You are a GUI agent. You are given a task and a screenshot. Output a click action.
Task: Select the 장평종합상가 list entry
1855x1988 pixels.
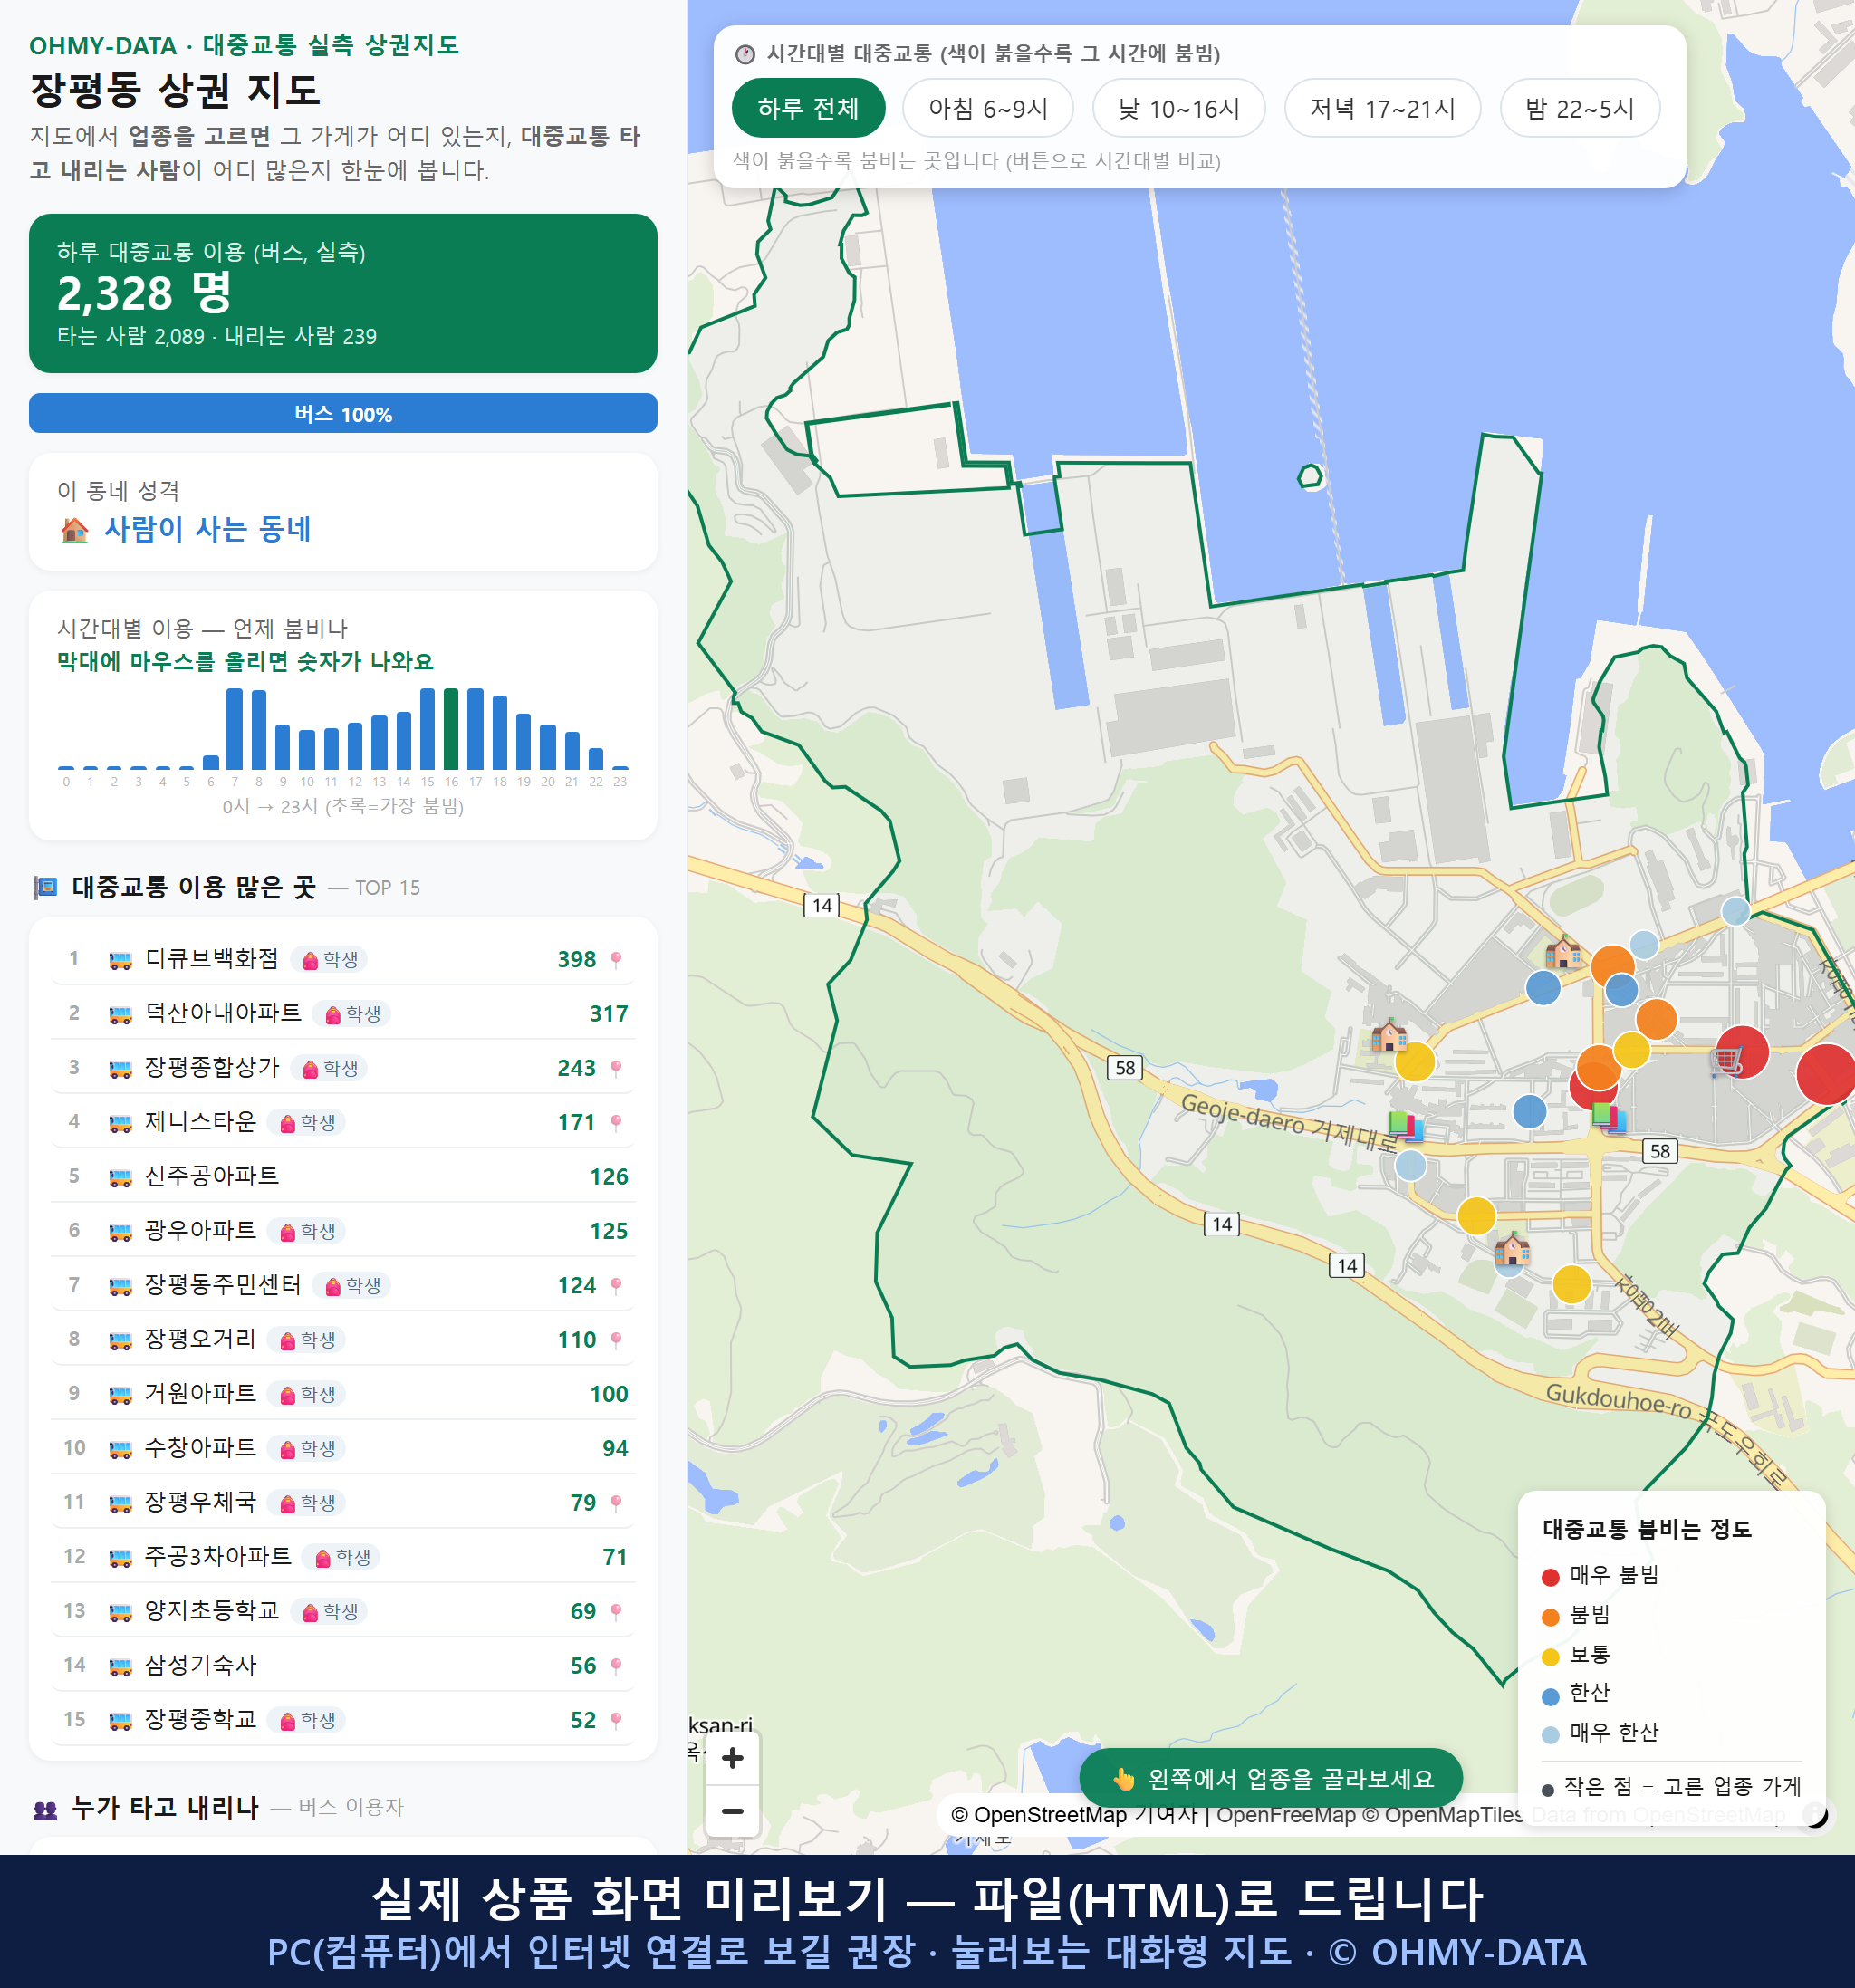coord(343,1068)
